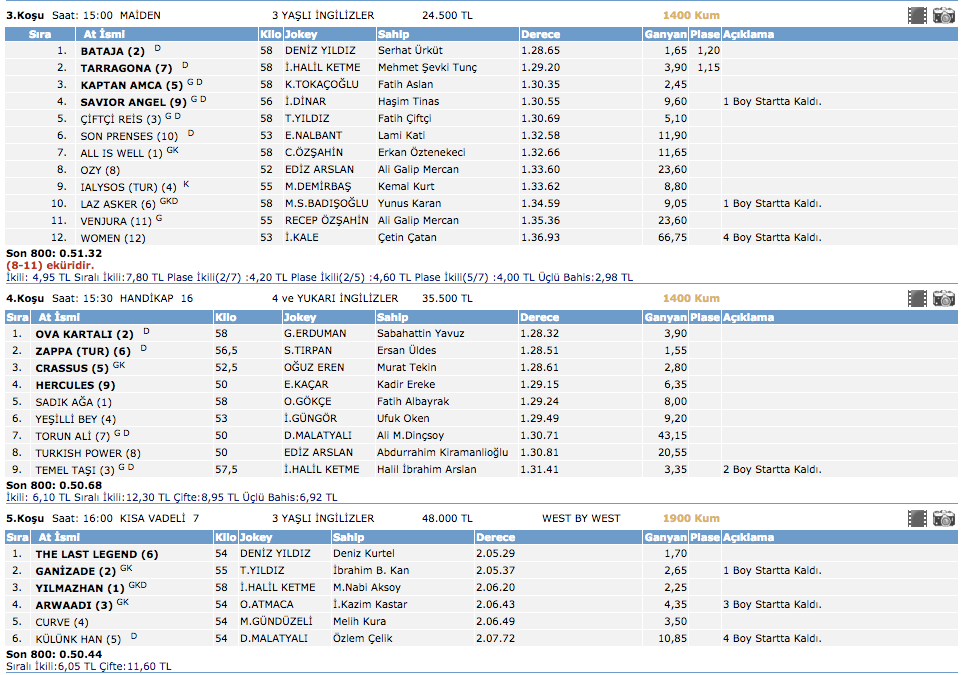966x675 pixels.
Task: Open horse THE LAST LEGEND (6)
Action: pos(96,553)
